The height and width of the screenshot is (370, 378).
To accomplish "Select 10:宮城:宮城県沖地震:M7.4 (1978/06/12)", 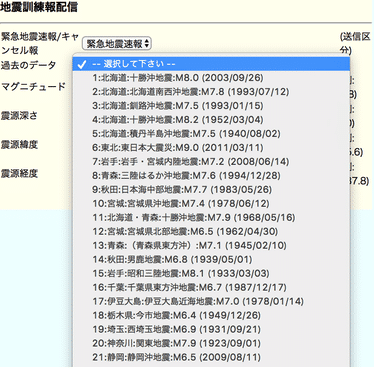I will (x=211, y=204).
